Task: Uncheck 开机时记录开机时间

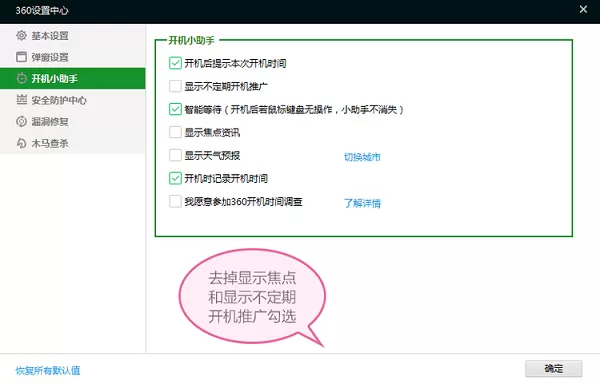Action: 175,178
